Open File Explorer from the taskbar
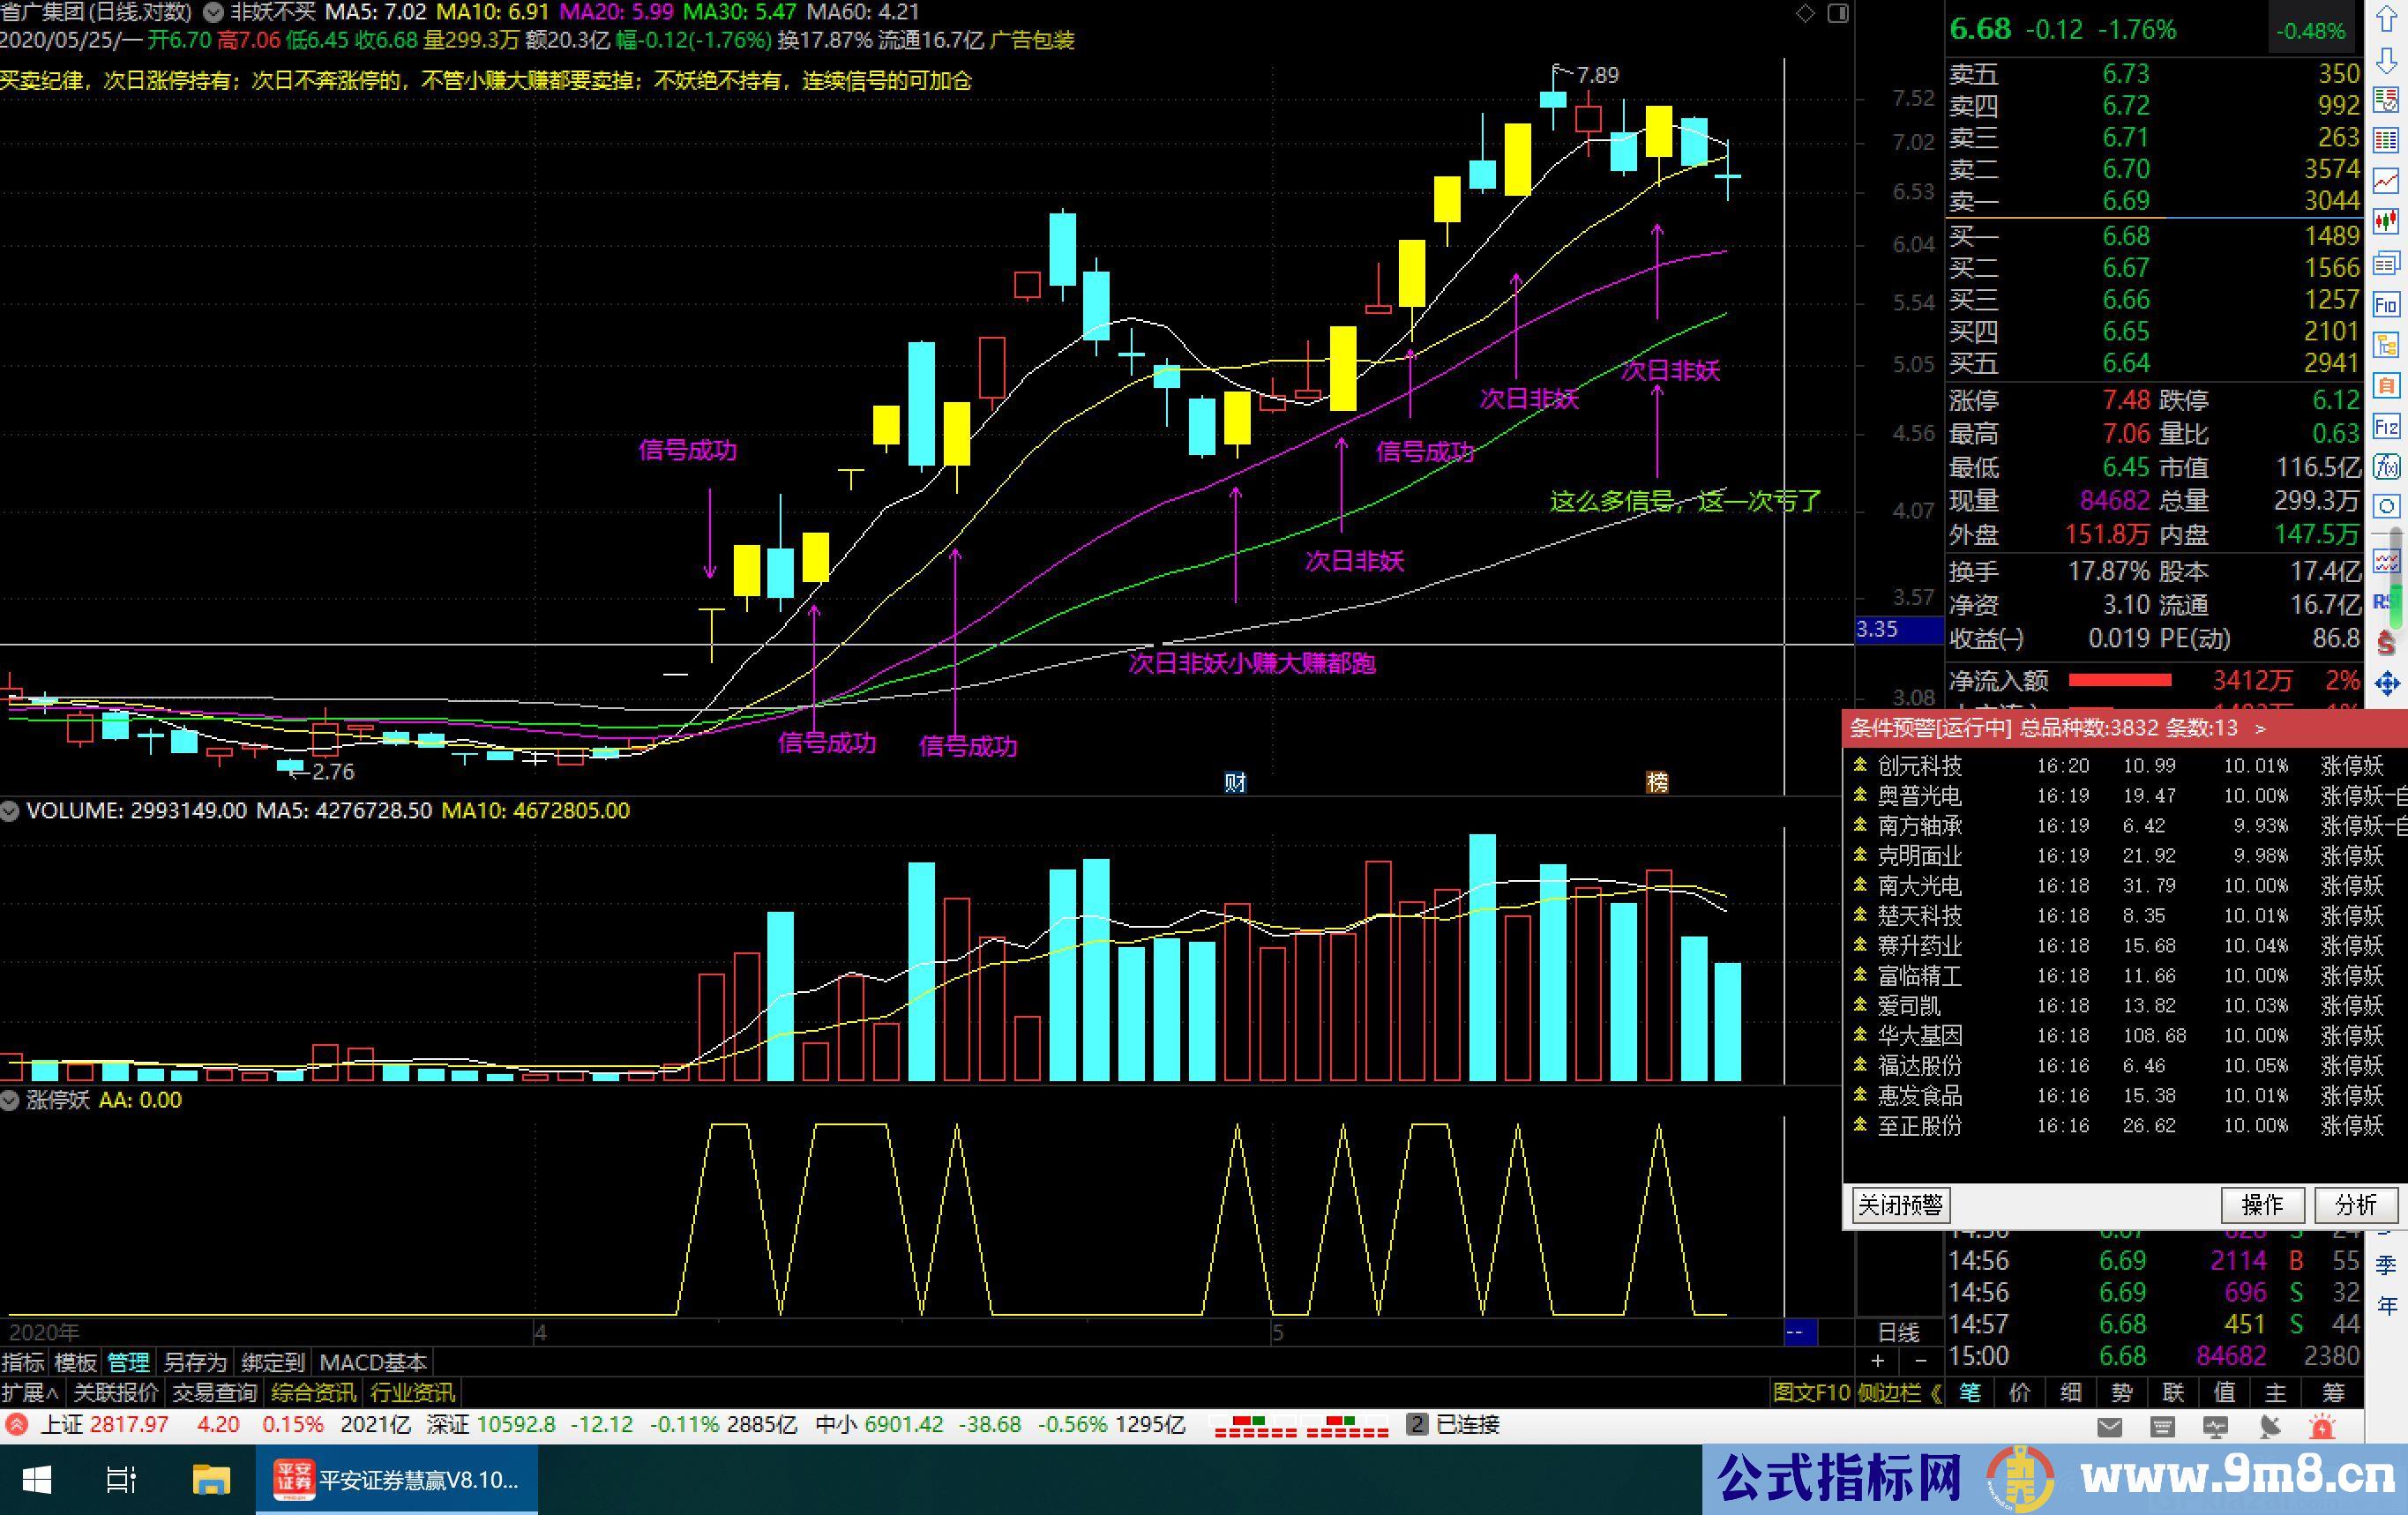The width and height of the screenshot is (2408, 1515). [211, 1480]
